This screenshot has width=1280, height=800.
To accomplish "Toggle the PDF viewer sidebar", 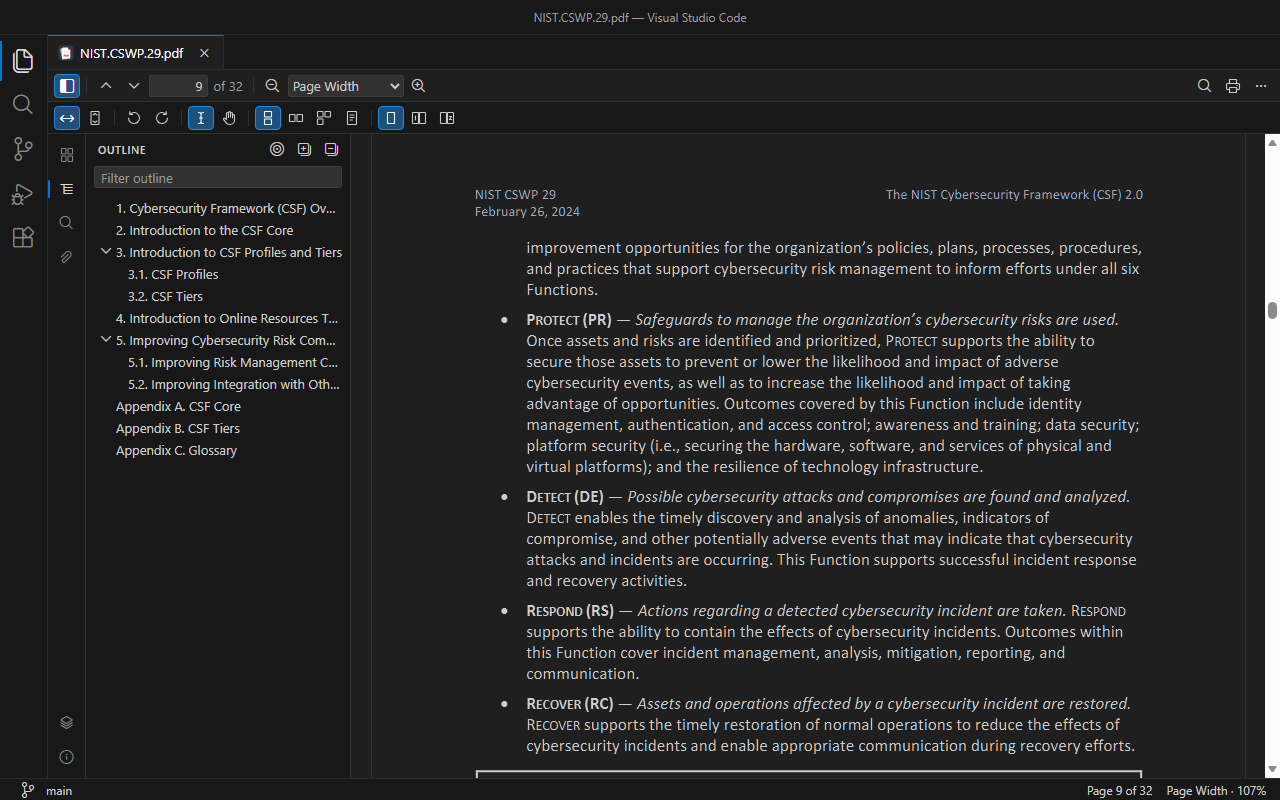I will click(67, 86).
